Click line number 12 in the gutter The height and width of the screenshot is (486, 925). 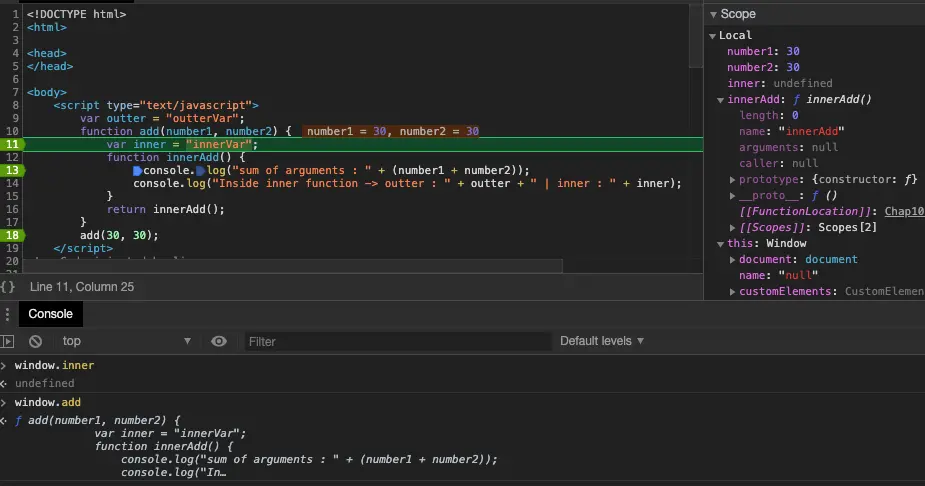point(12,157)
